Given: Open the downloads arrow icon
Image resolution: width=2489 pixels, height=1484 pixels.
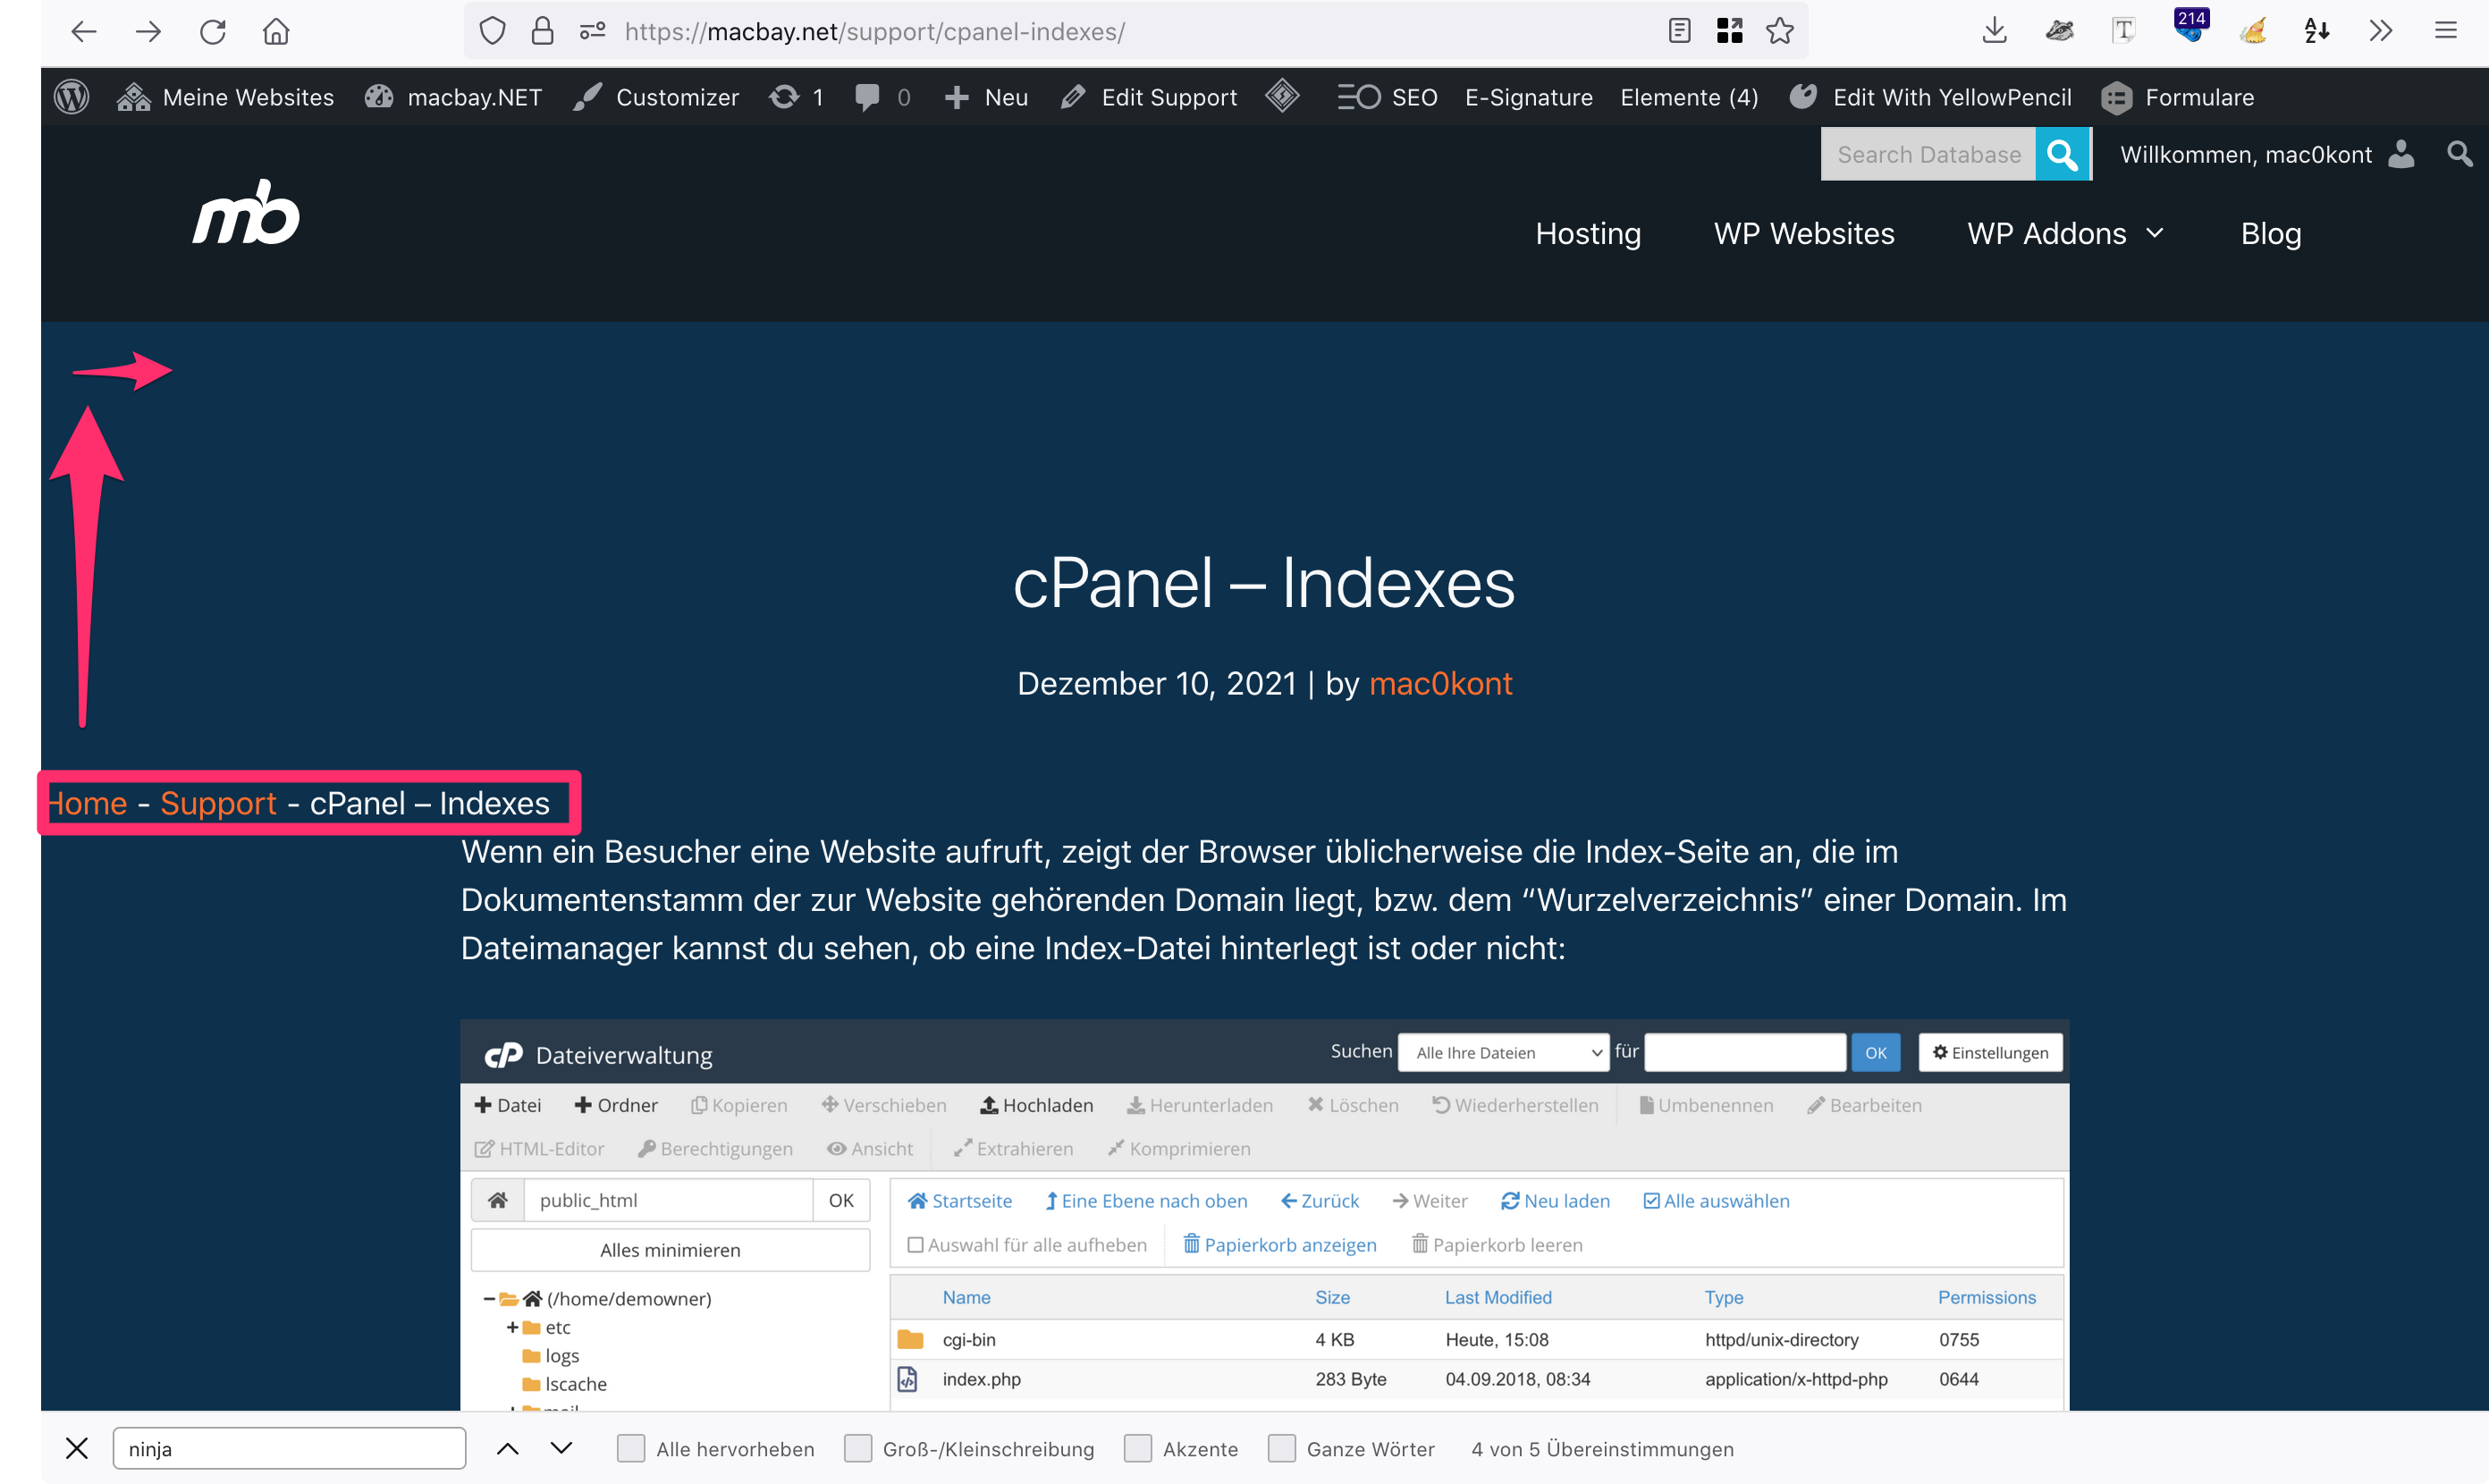Looking at the screenshot, I should click(x=1994, y=31).
